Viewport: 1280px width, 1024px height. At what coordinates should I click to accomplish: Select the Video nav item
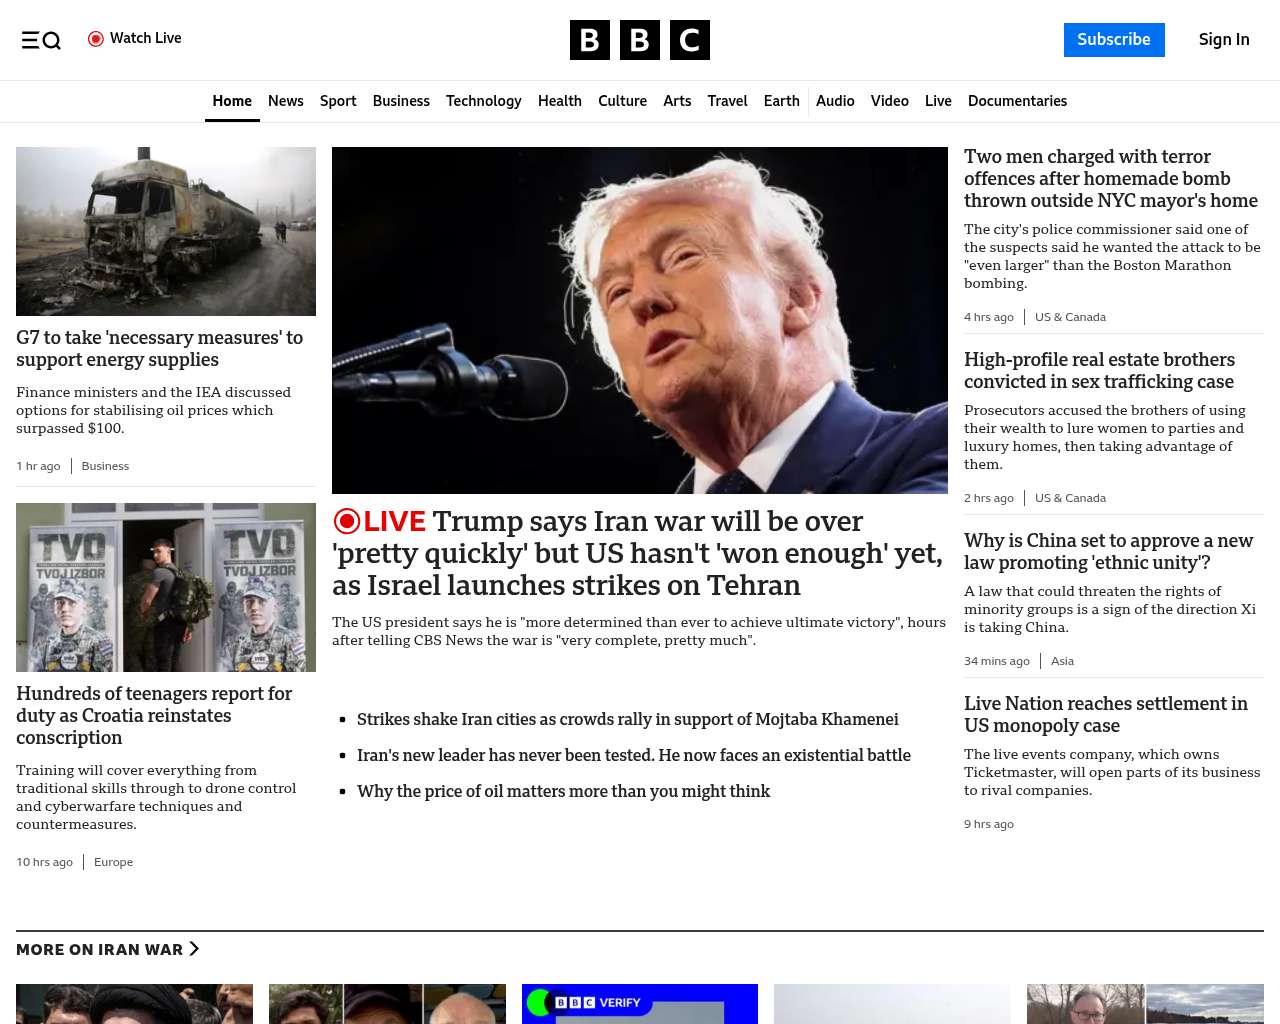(890, 101)
